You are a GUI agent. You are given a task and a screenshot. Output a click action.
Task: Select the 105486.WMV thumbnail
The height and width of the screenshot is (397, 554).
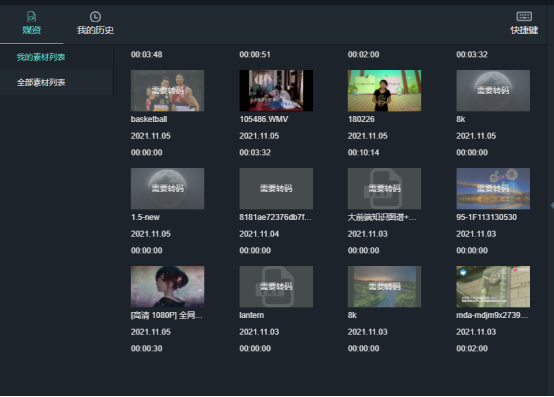pyautogui.click(x=276, y=90)
